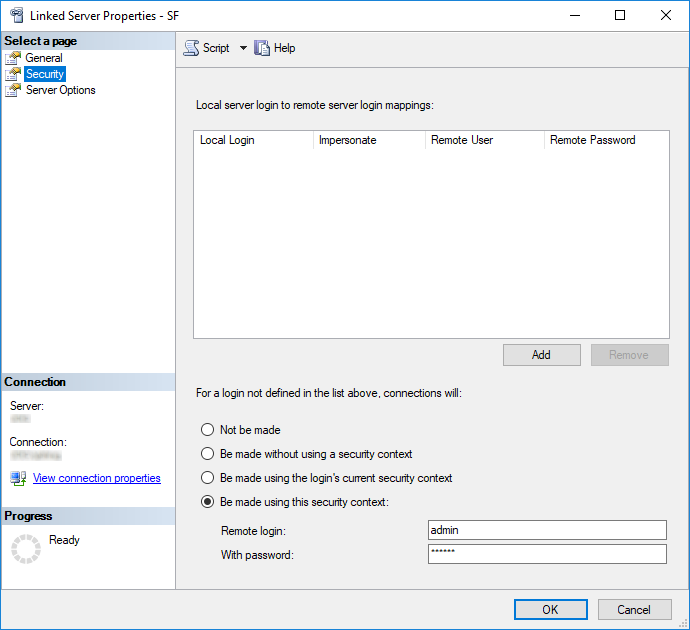Select 'login's current security context' option
690x630 pixels.
208,478
